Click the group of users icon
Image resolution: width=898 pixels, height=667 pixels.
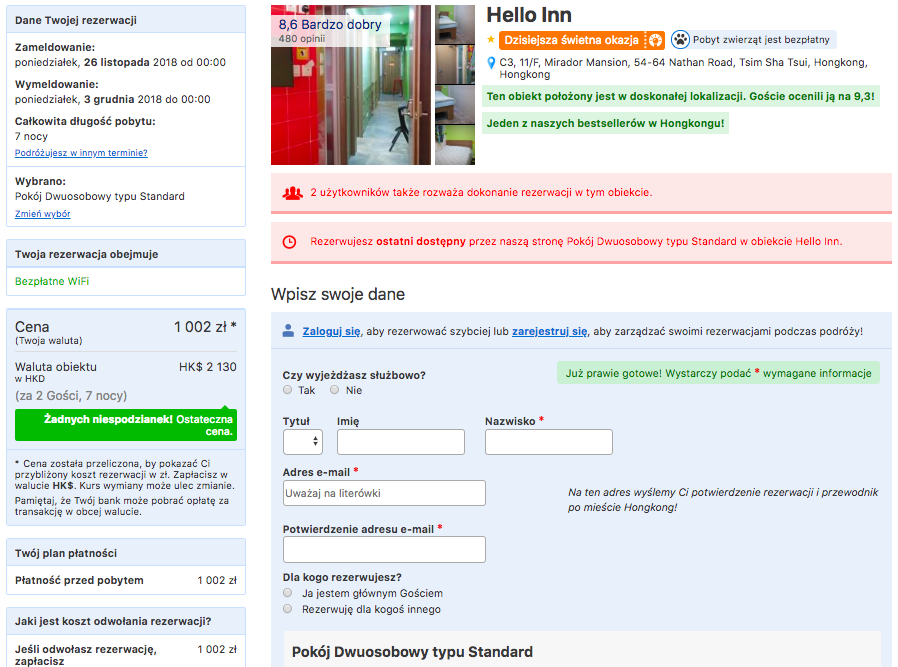292,193
